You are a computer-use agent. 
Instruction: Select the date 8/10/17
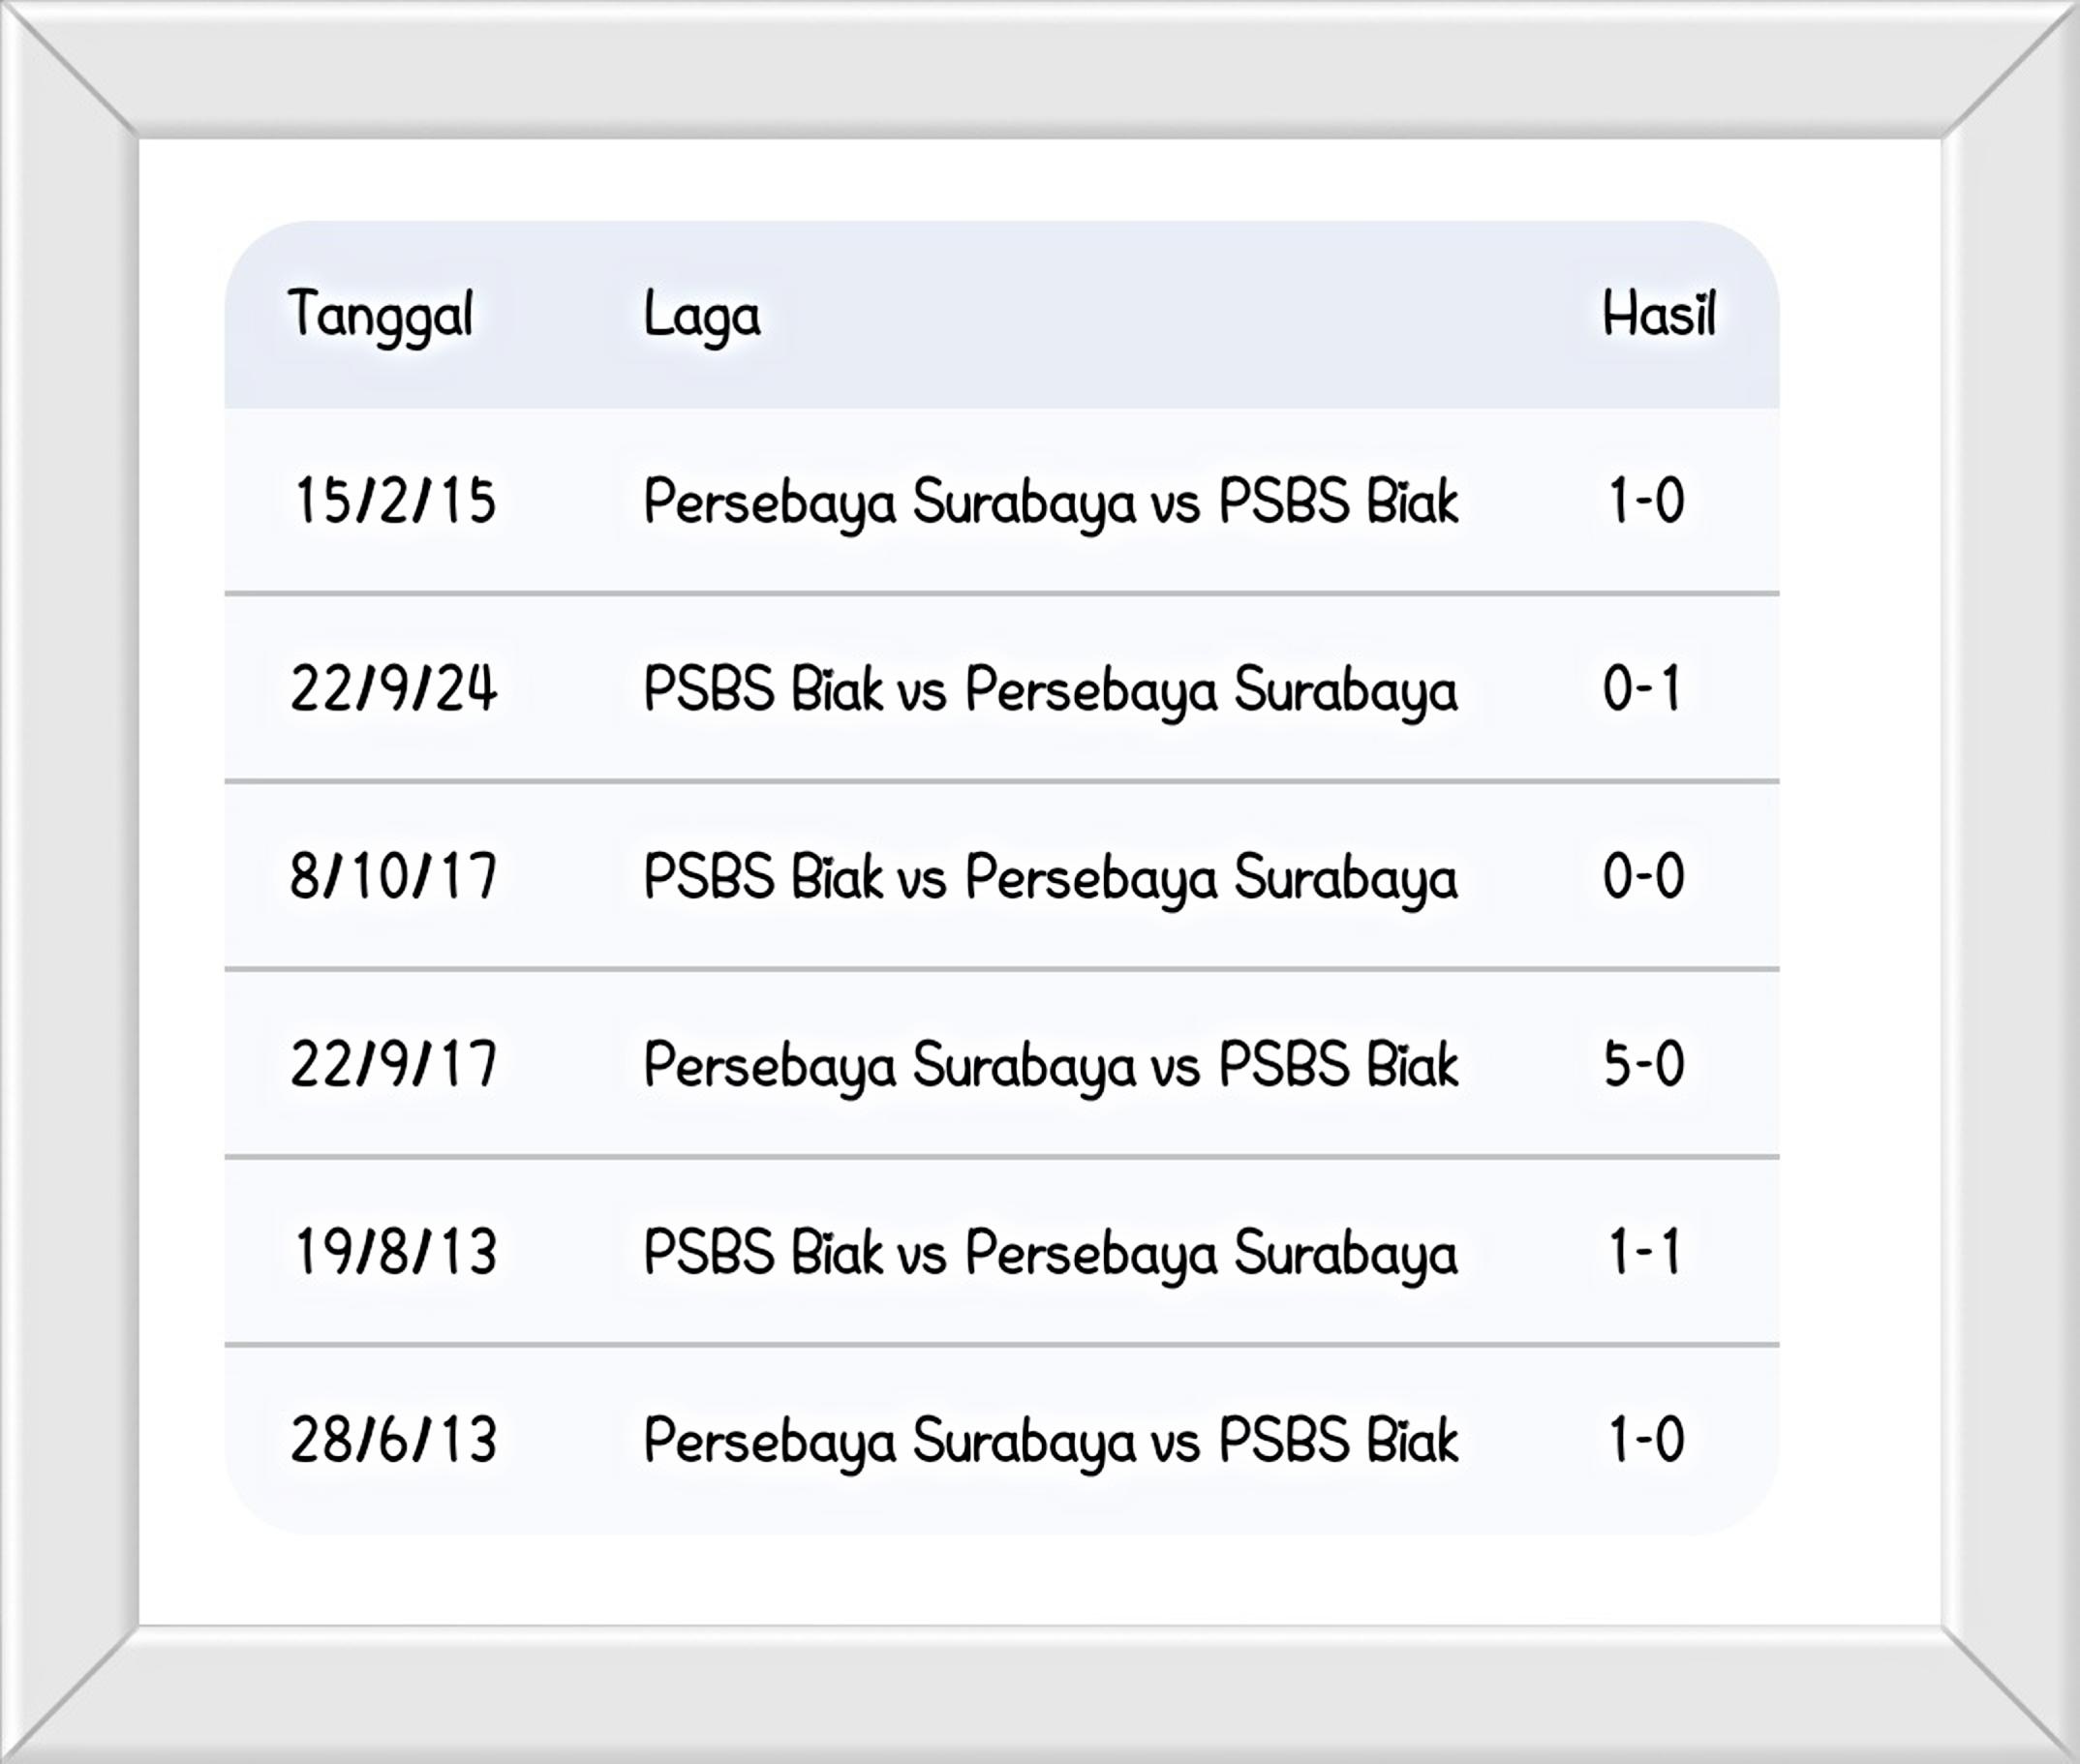pyautogui.click(x=393, y=876)
